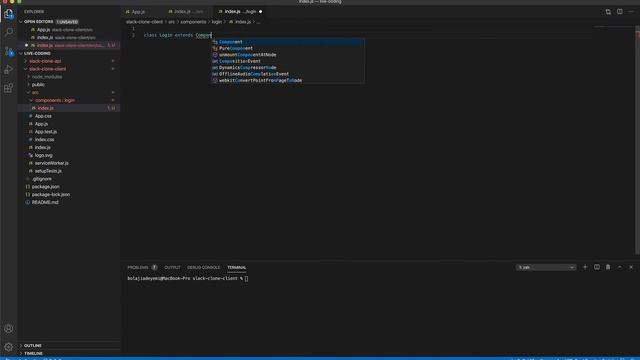Select the zsh terminal dropdown
Viewport: 640px width, 360px height.
(546, 267)
